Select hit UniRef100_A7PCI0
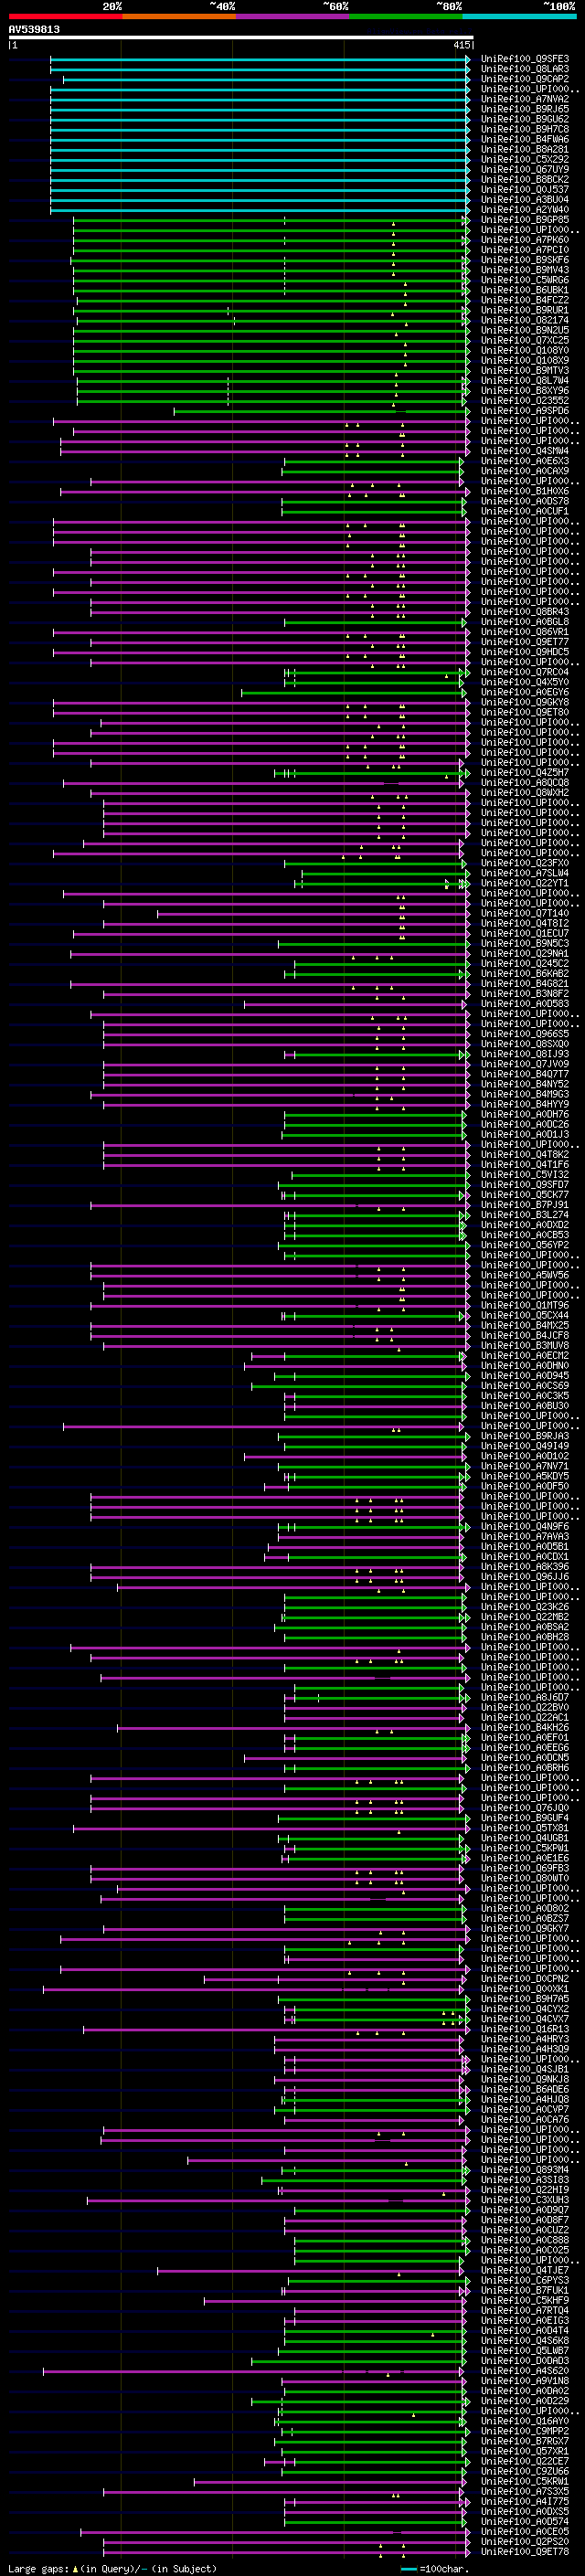Image resolution: width=585 pixels, height=2576 pixels. tap(525, 250)
